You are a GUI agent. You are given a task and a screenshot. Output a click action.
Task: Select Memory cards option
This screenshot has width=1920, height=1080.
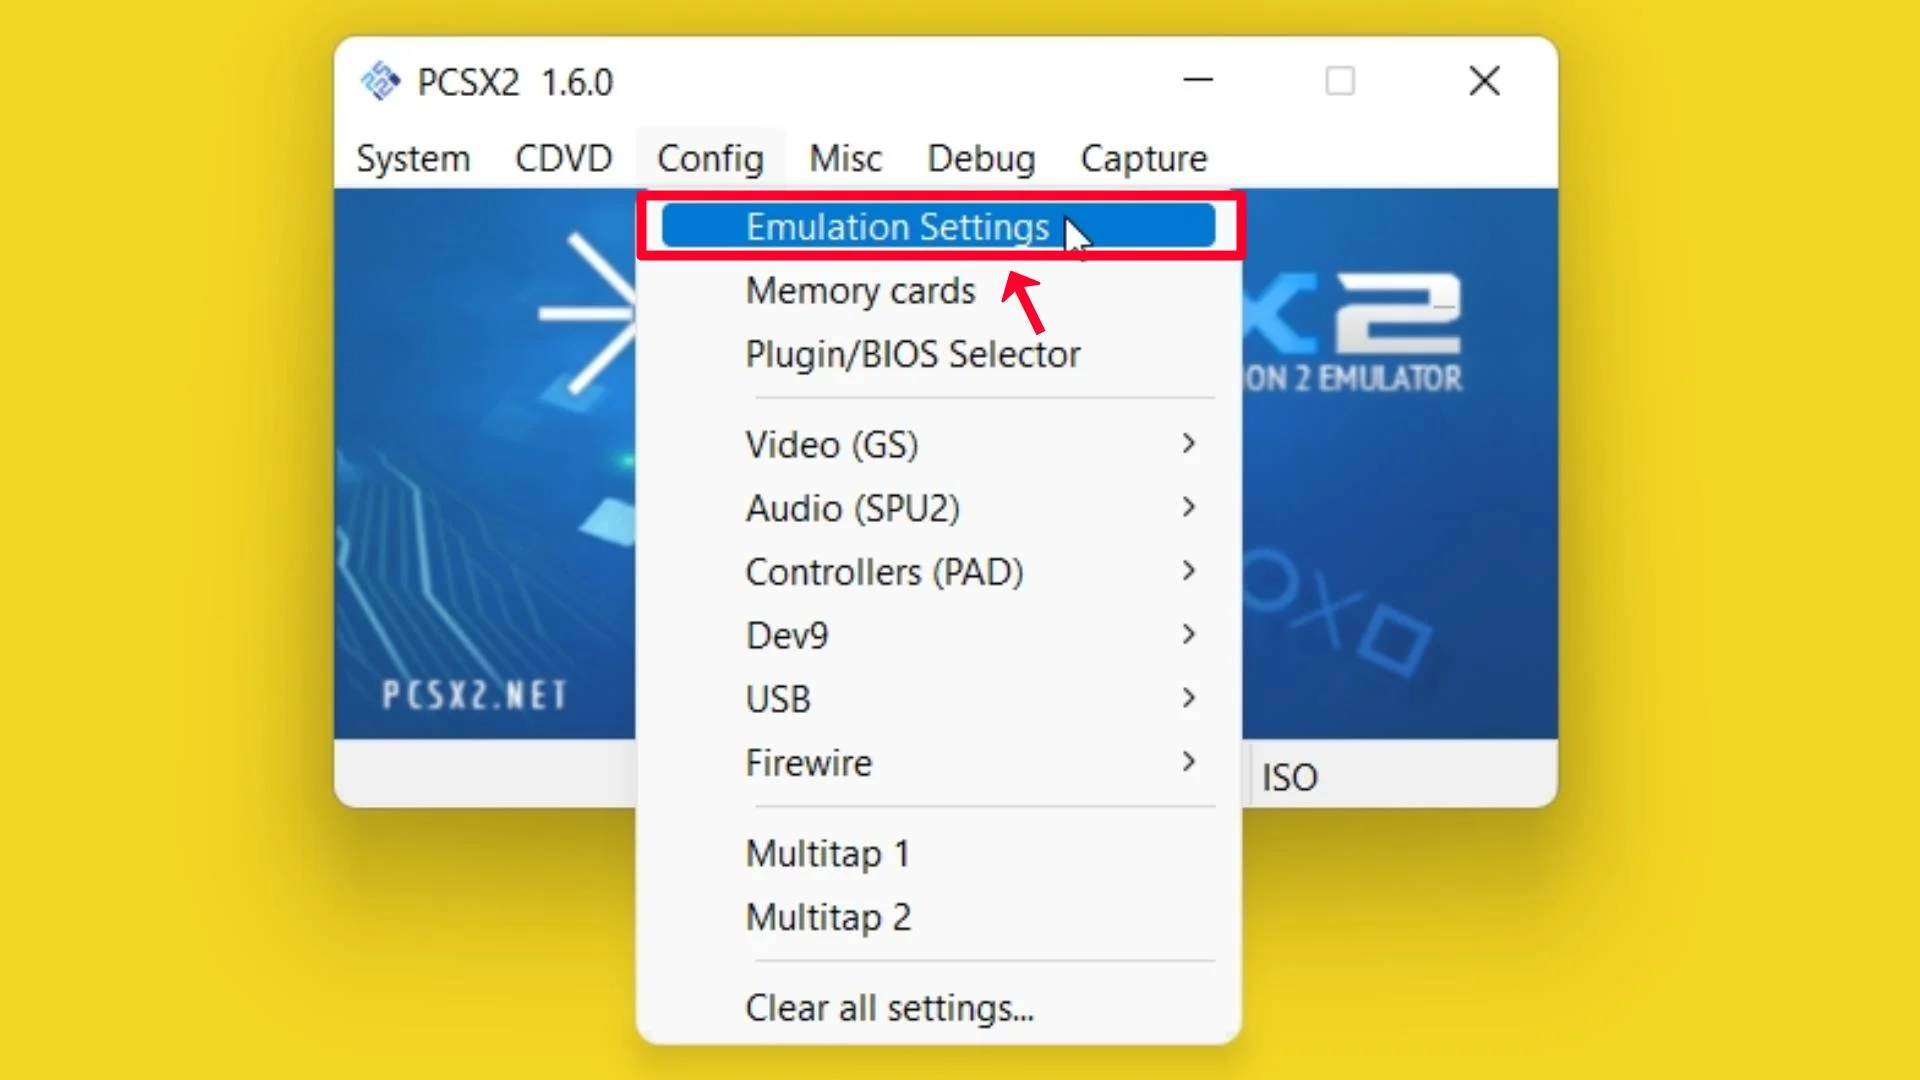pyautogui.click(x=860, y=290)
